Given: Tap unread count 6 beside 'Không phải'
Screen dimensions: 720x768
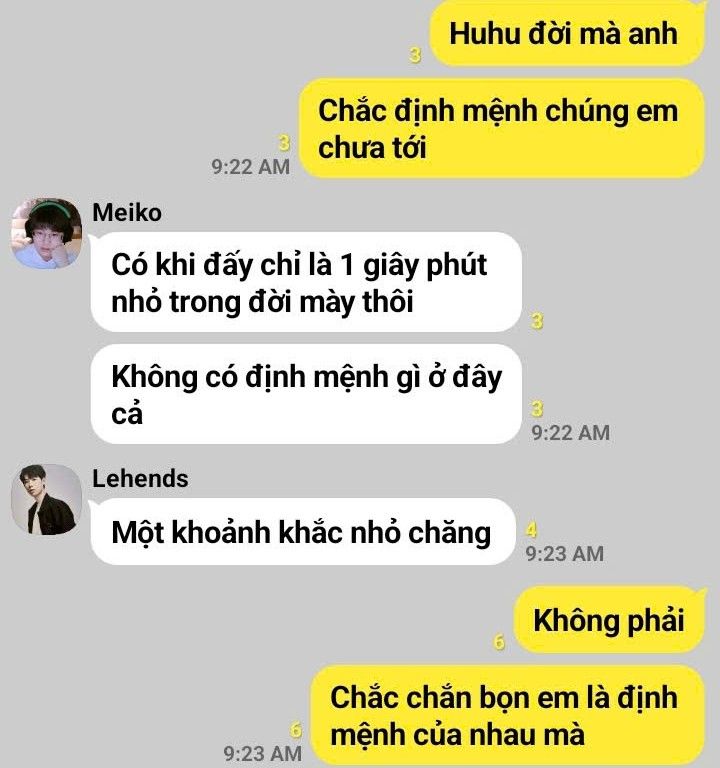Looking at the screenshot, I should point(499,642).
